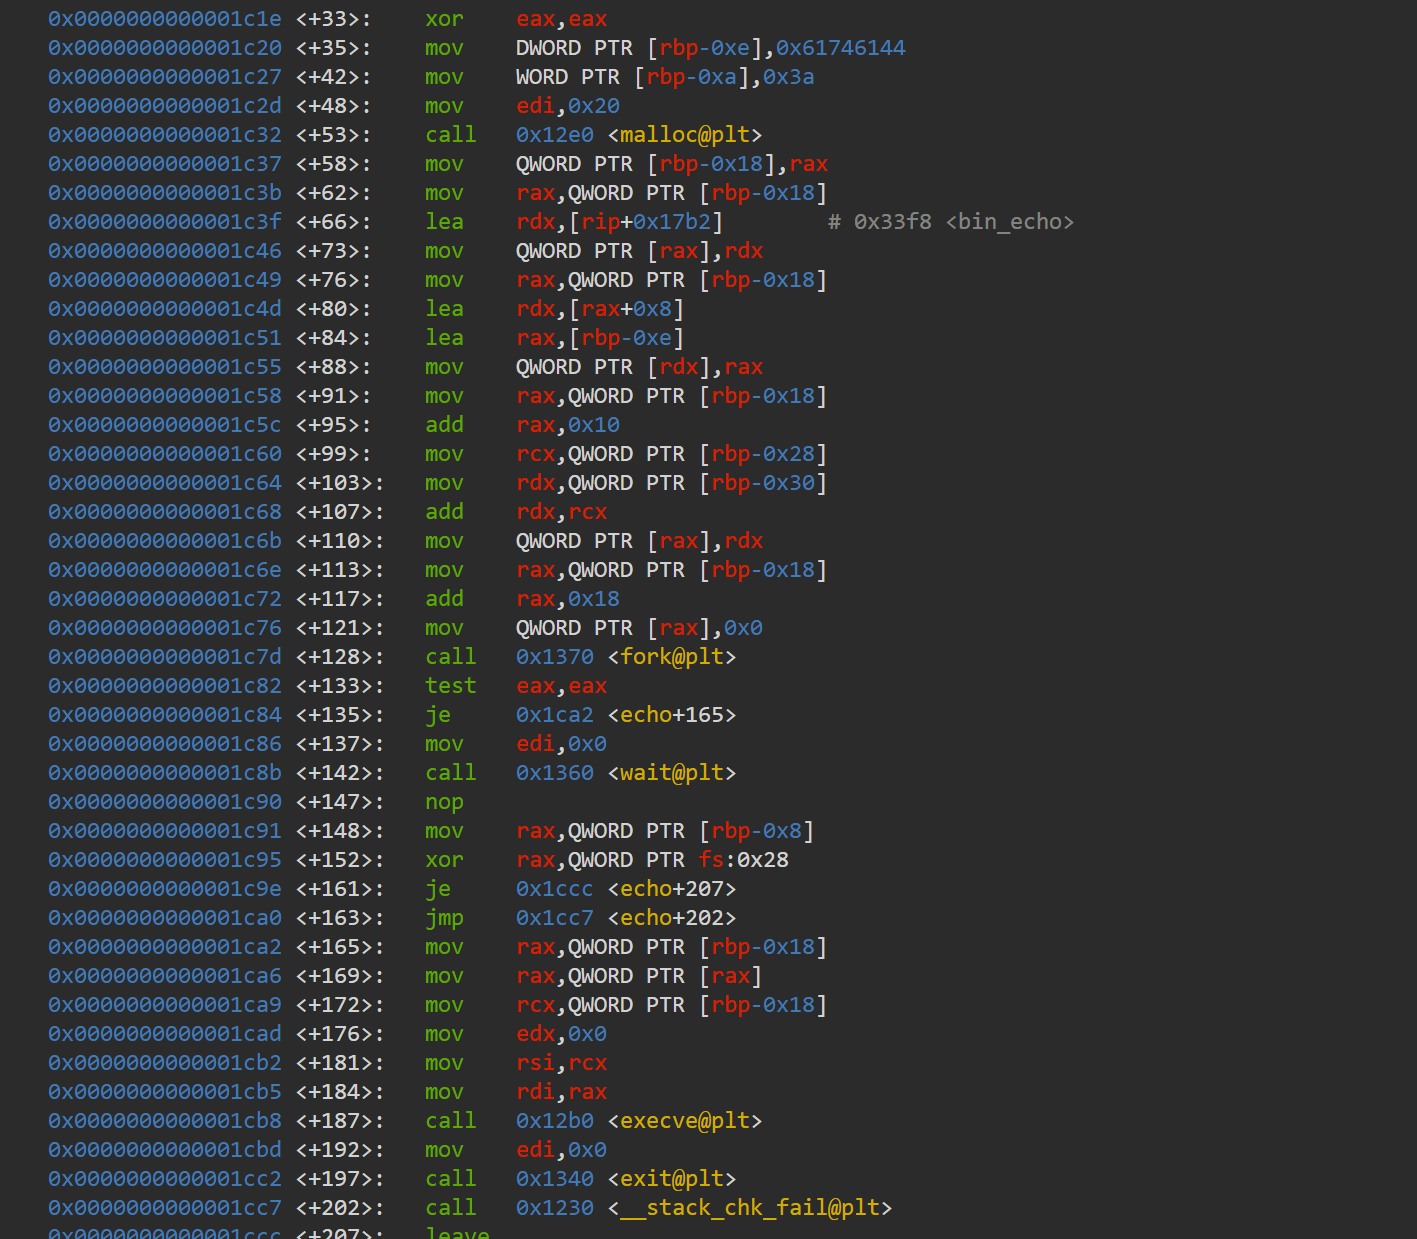Click address 0x0000000000001cbd
Viewport: 1417px width, 1239px height.
(165, 1150)
